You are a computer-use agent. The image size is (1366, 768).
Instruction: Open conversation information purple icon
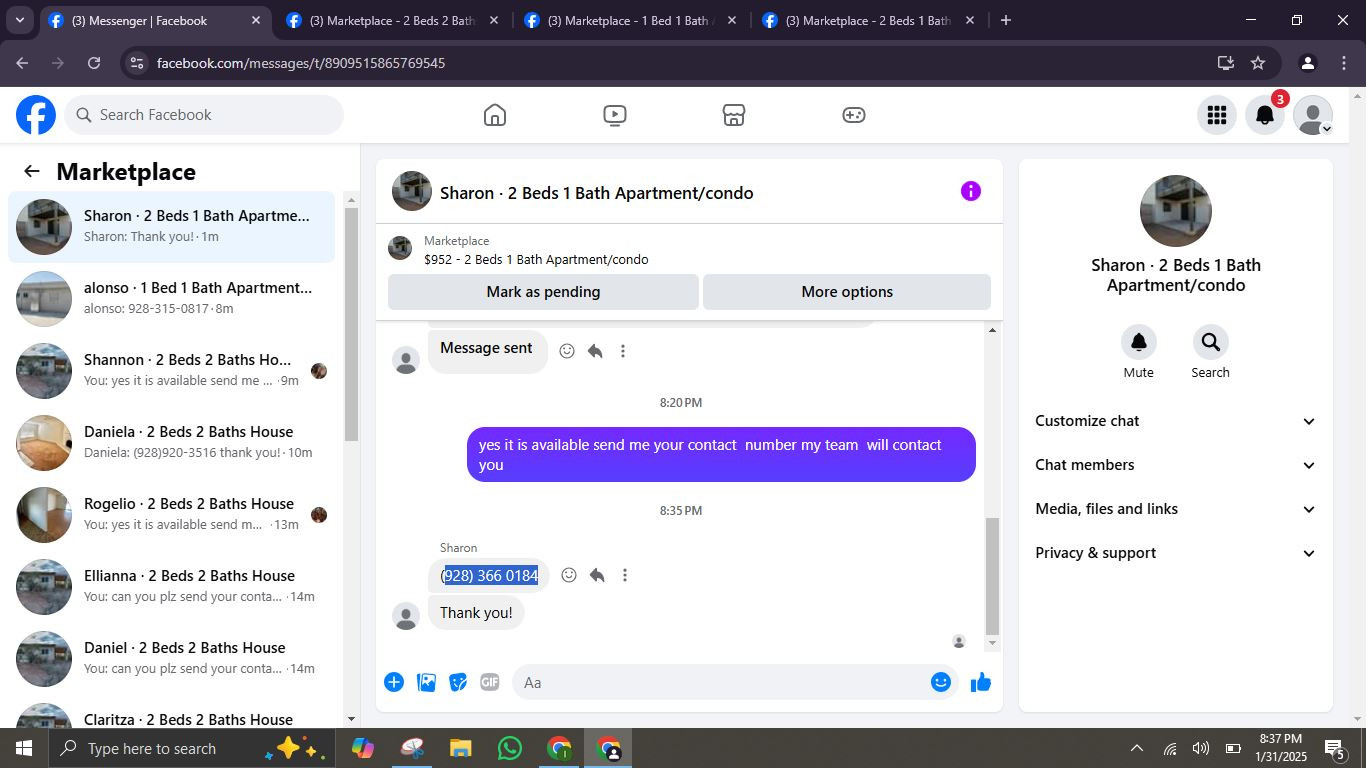[x=971, y=191]
